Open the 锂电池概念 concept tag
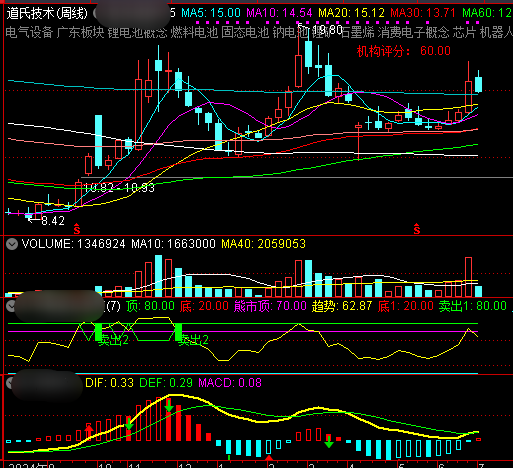Viewport: 513px width, 468px height. click(x=137, y=32)
